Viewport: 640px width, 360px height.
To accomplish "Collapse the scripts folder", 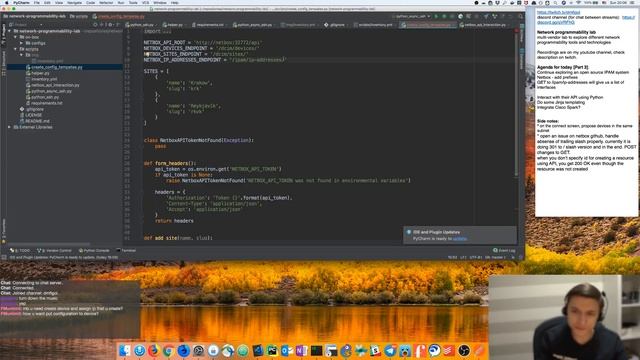I will point(16,49).
